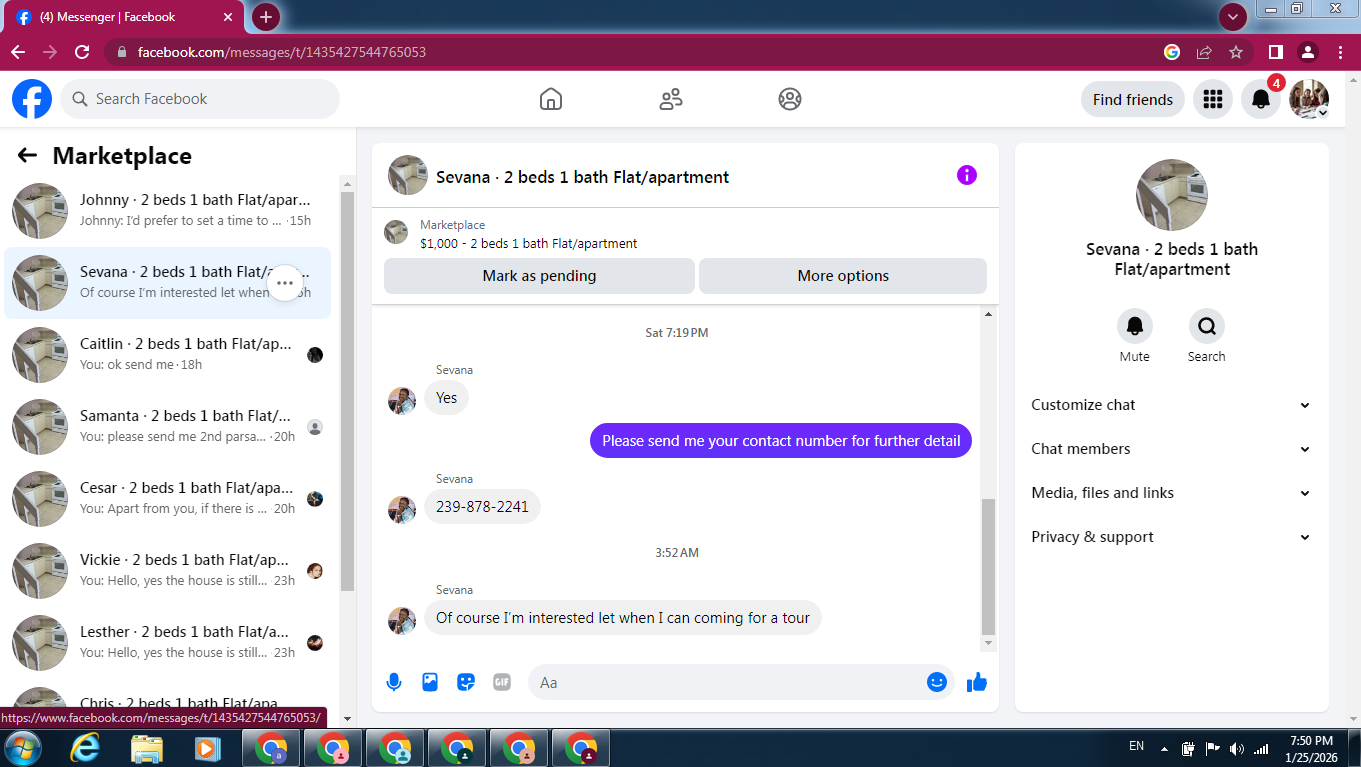Click the purple 'Please send me your contact number' message

tap(781, 440)
